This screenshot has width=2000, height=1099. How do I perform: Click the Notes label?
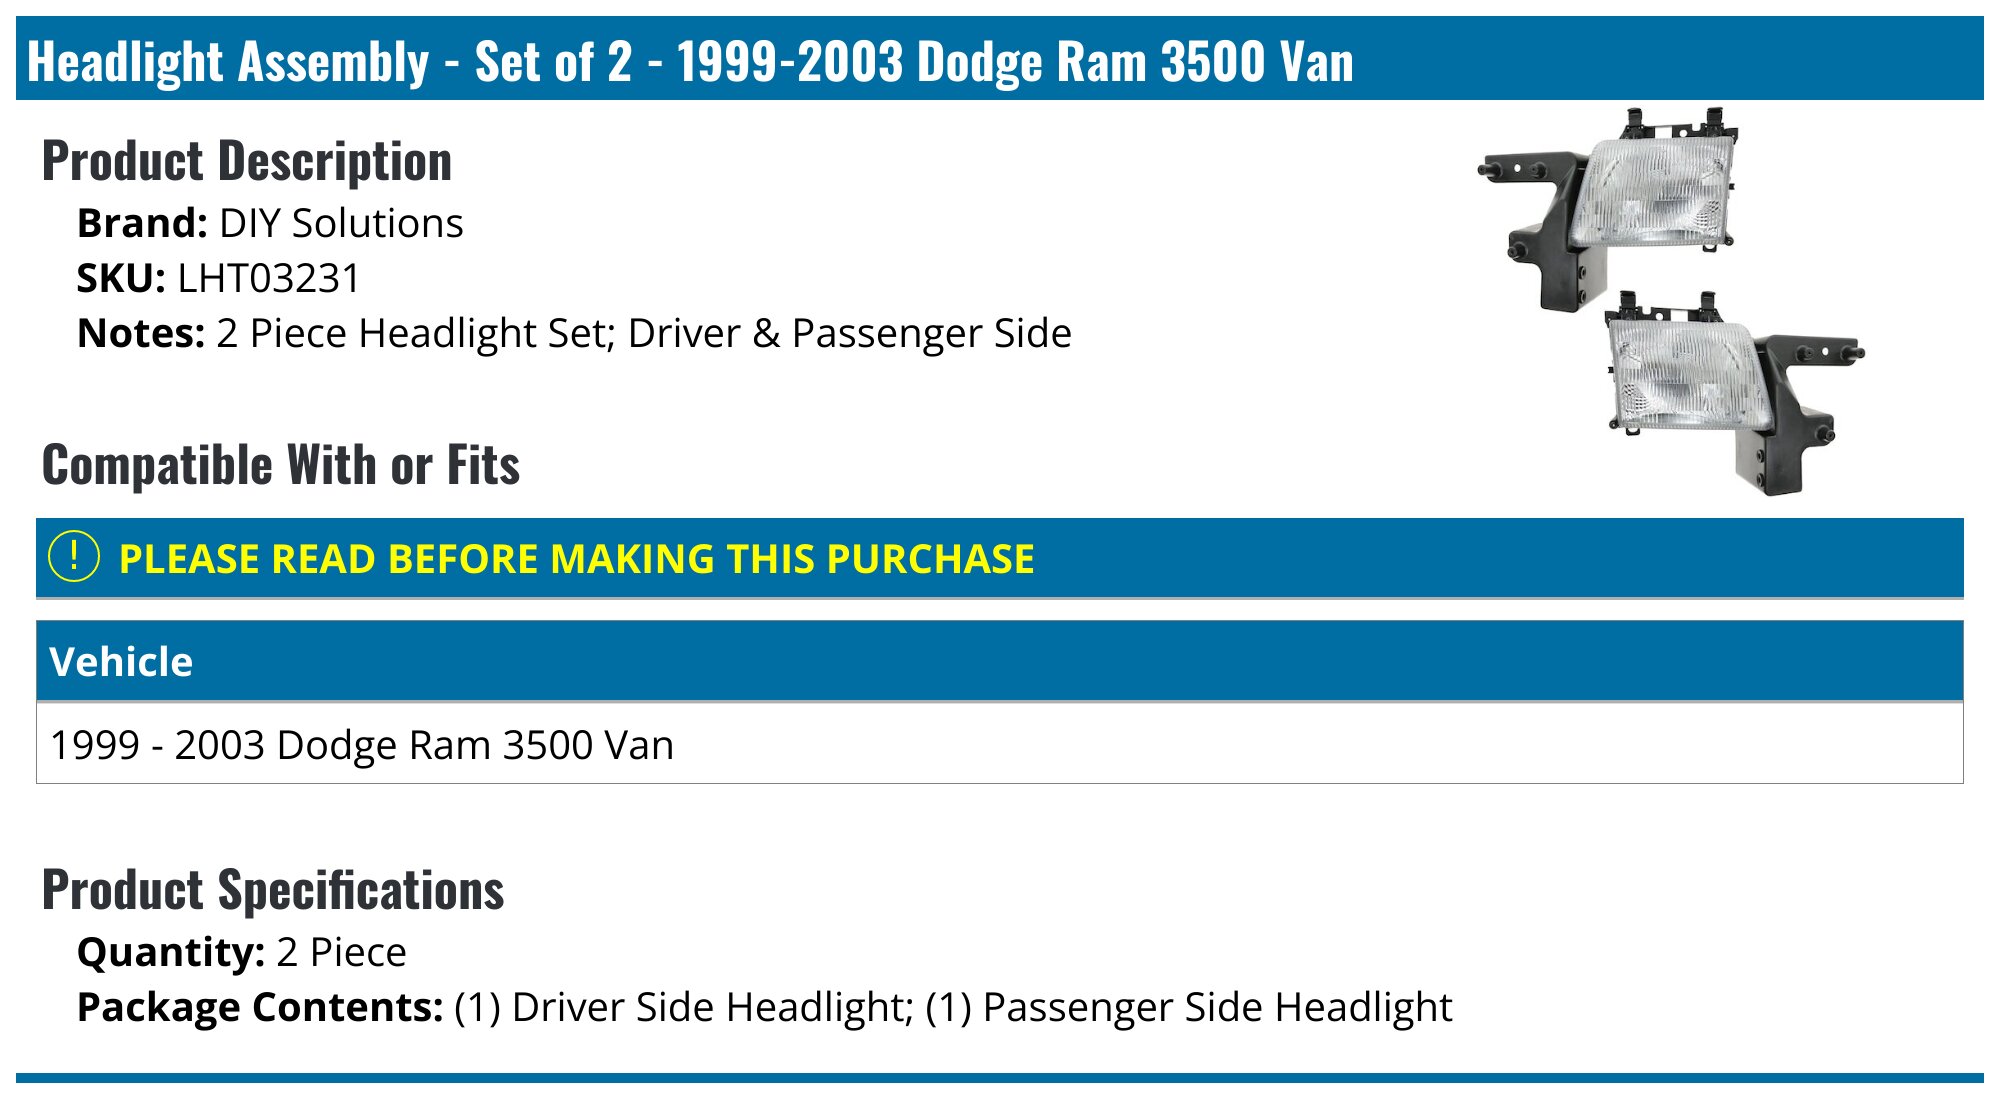141,333
